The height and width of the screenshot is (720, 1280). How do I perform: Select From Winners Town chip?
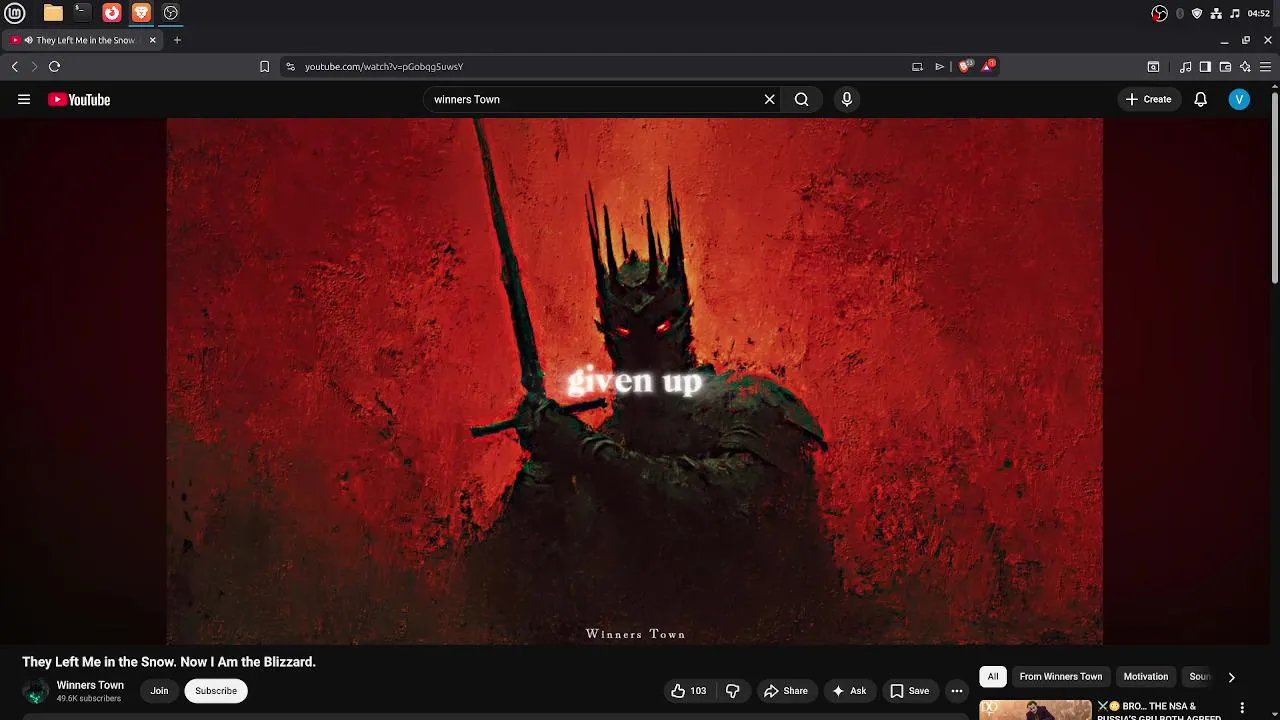(x=1061, y=677)
